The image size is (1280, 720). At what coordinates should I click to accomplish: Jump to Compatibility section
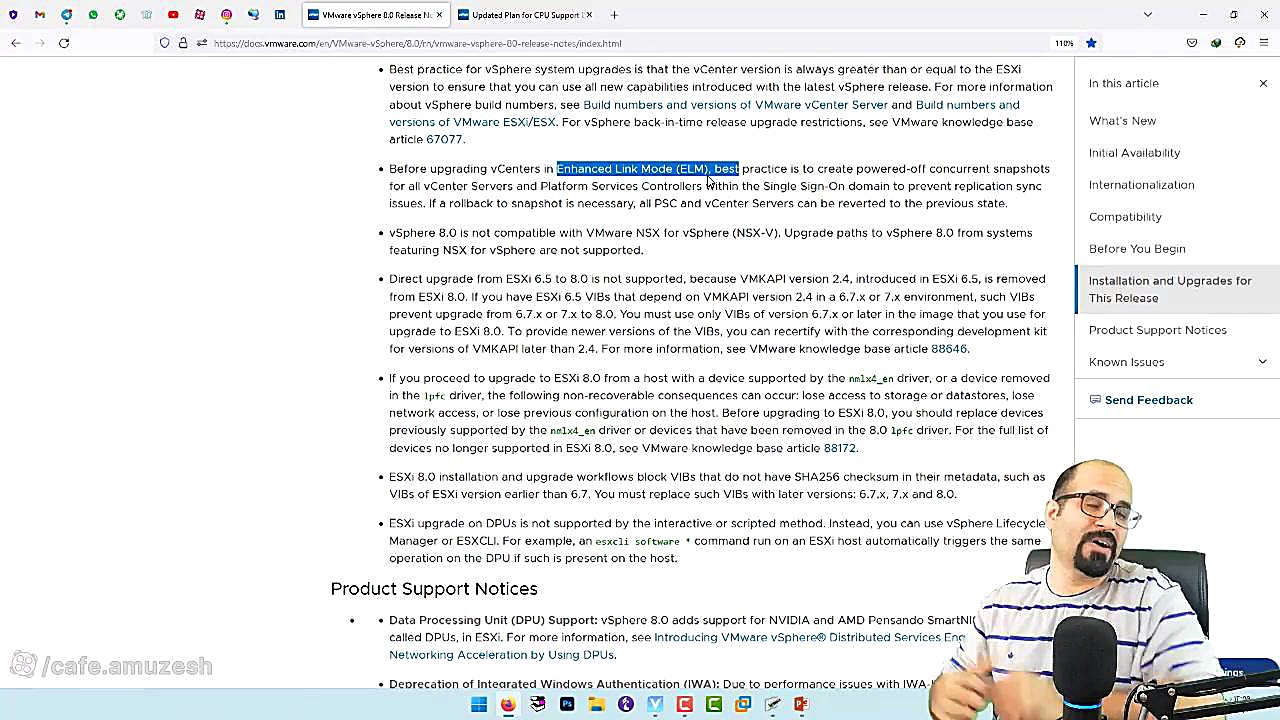point(1125,217)
